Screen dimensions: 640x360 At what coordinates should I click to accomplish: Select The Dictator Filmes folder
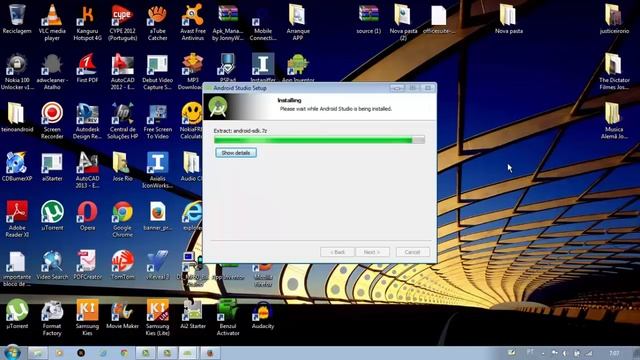614,72
